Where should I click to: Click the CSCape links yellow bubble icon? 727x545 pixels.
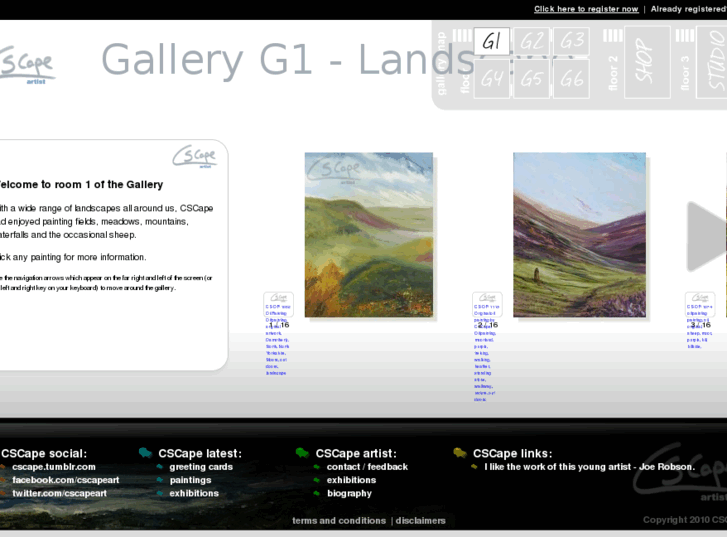pyautogui.click(x=459, y=453)
